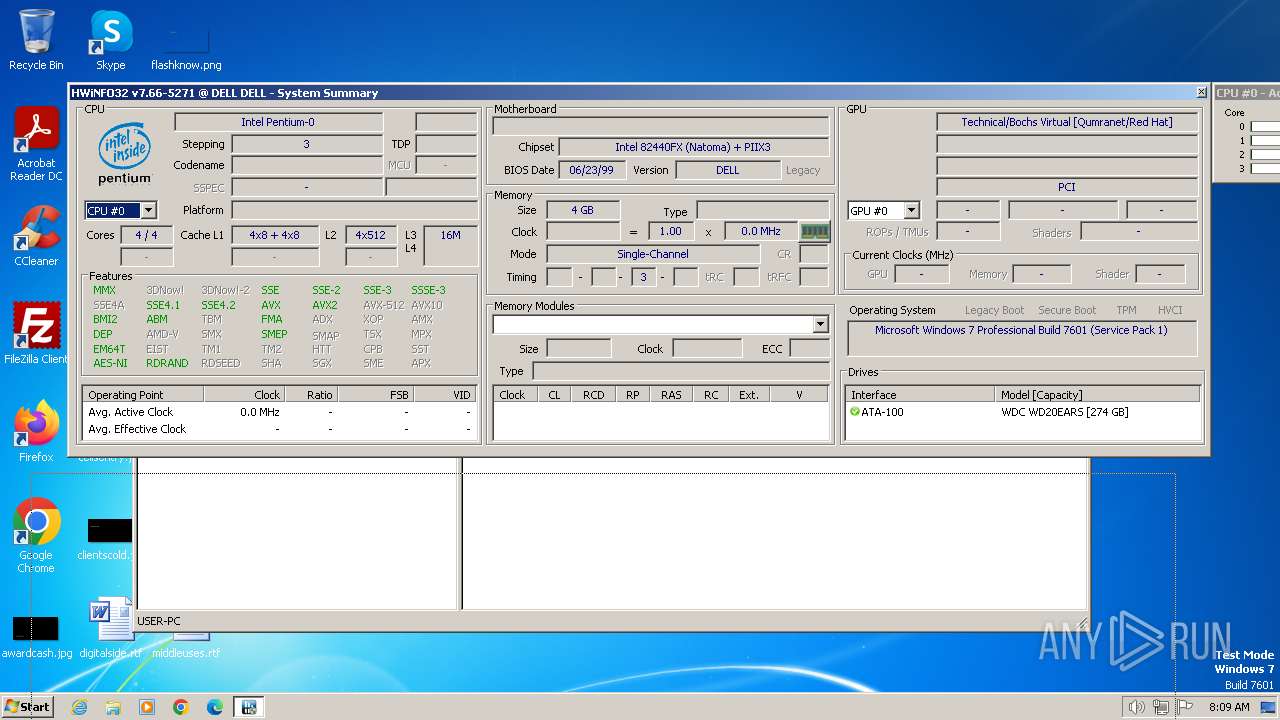1280x720 pixels.
Task: Click the Technical/Bochs Virtual GPU name field
Action: tap(1066, 122)
